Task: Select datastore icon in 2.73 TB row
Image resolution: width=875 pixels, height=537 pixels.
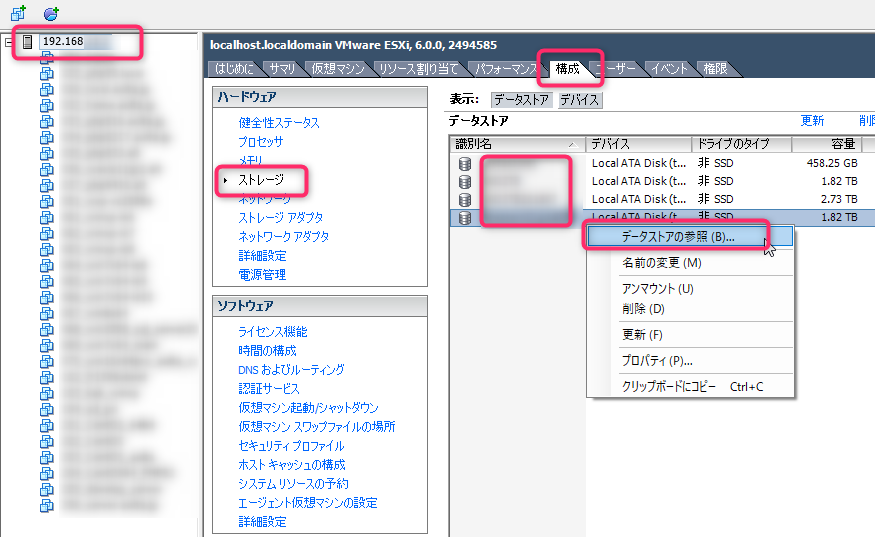Action: 465,199
